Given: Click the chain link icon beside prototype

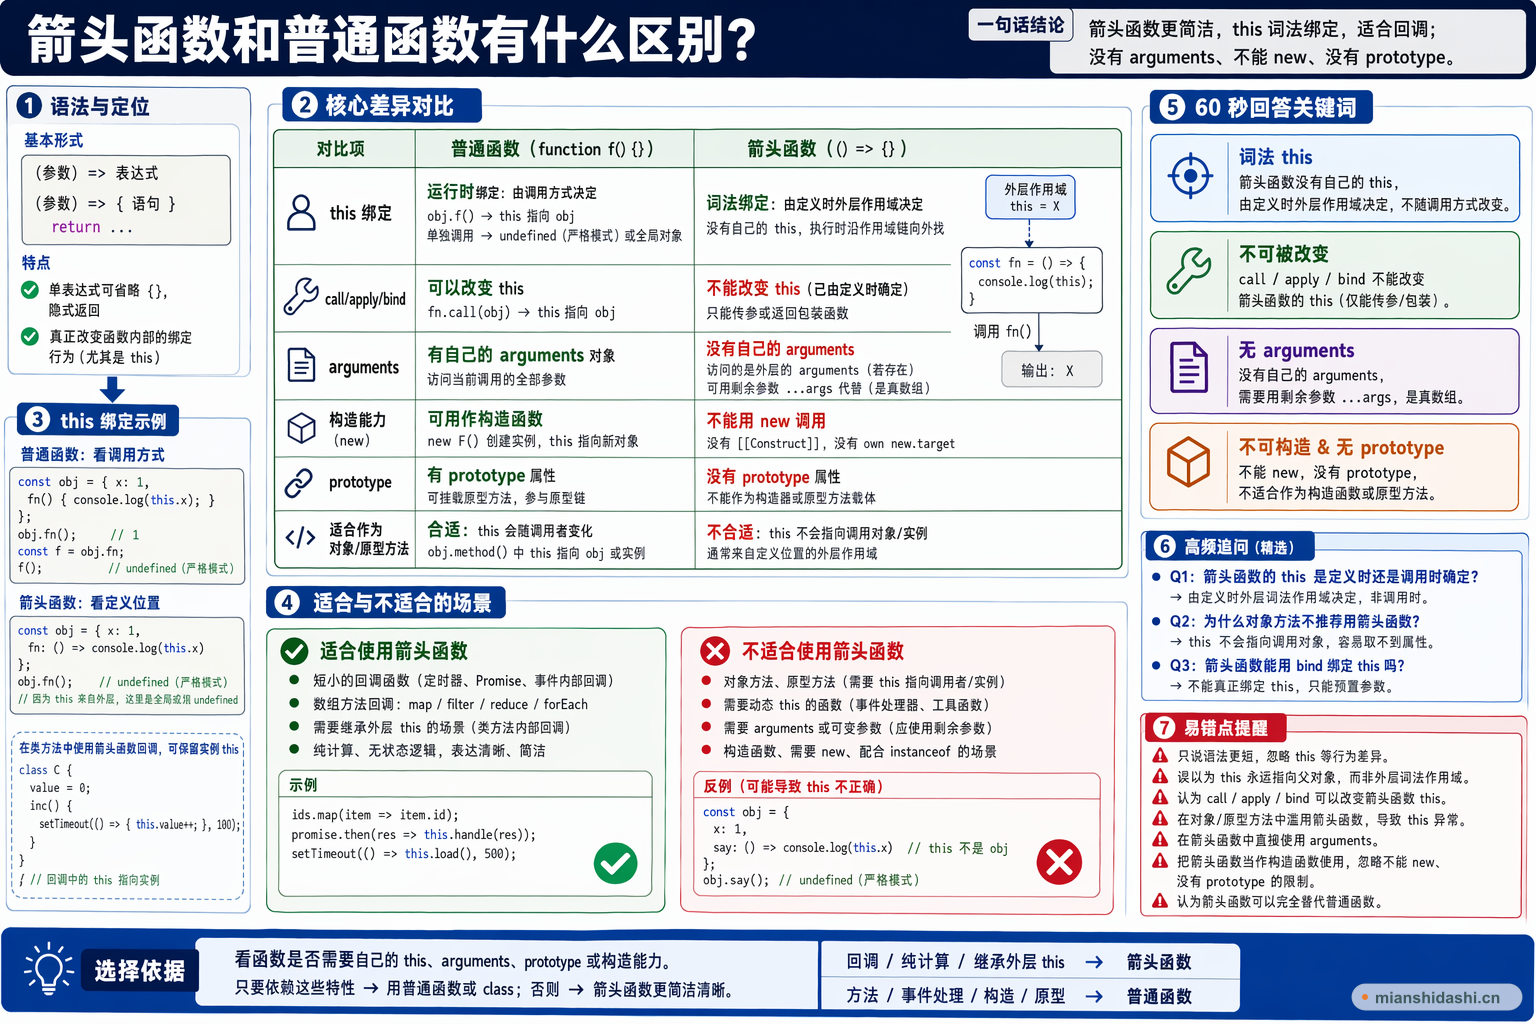Looking at the screenshot, I should coord(299,482).
